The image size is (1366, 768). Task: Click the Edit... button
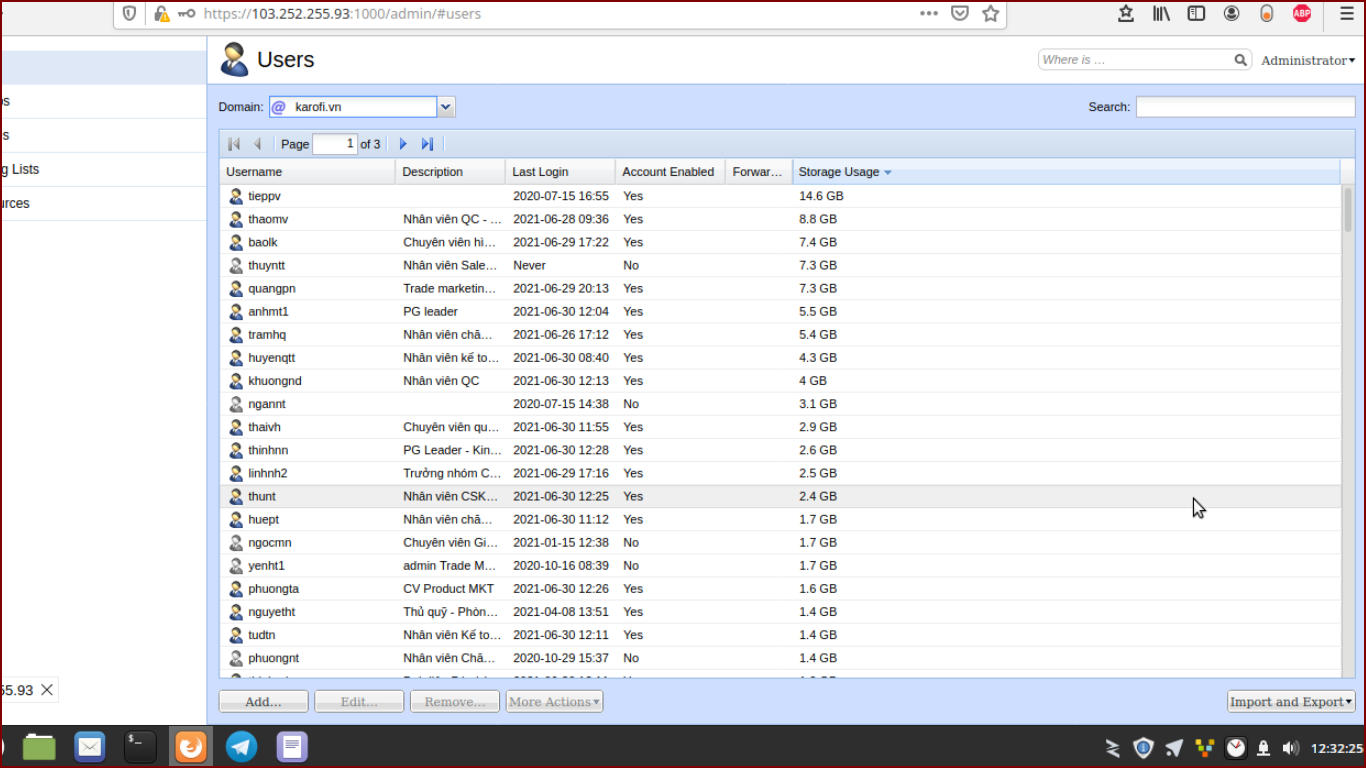tap(359, 702)
